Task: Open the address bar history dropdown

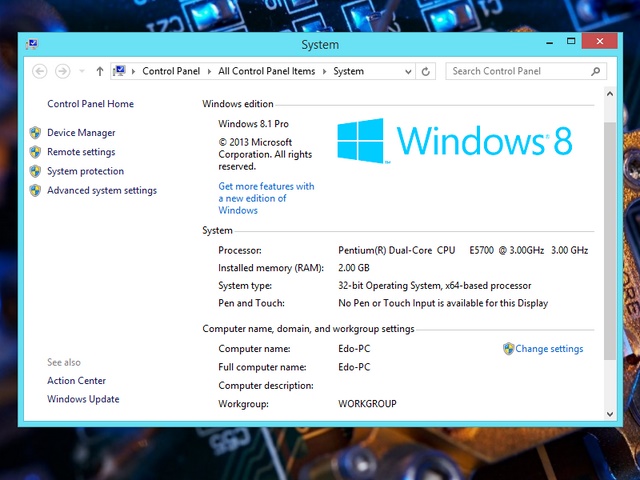Action: [408, 72]
